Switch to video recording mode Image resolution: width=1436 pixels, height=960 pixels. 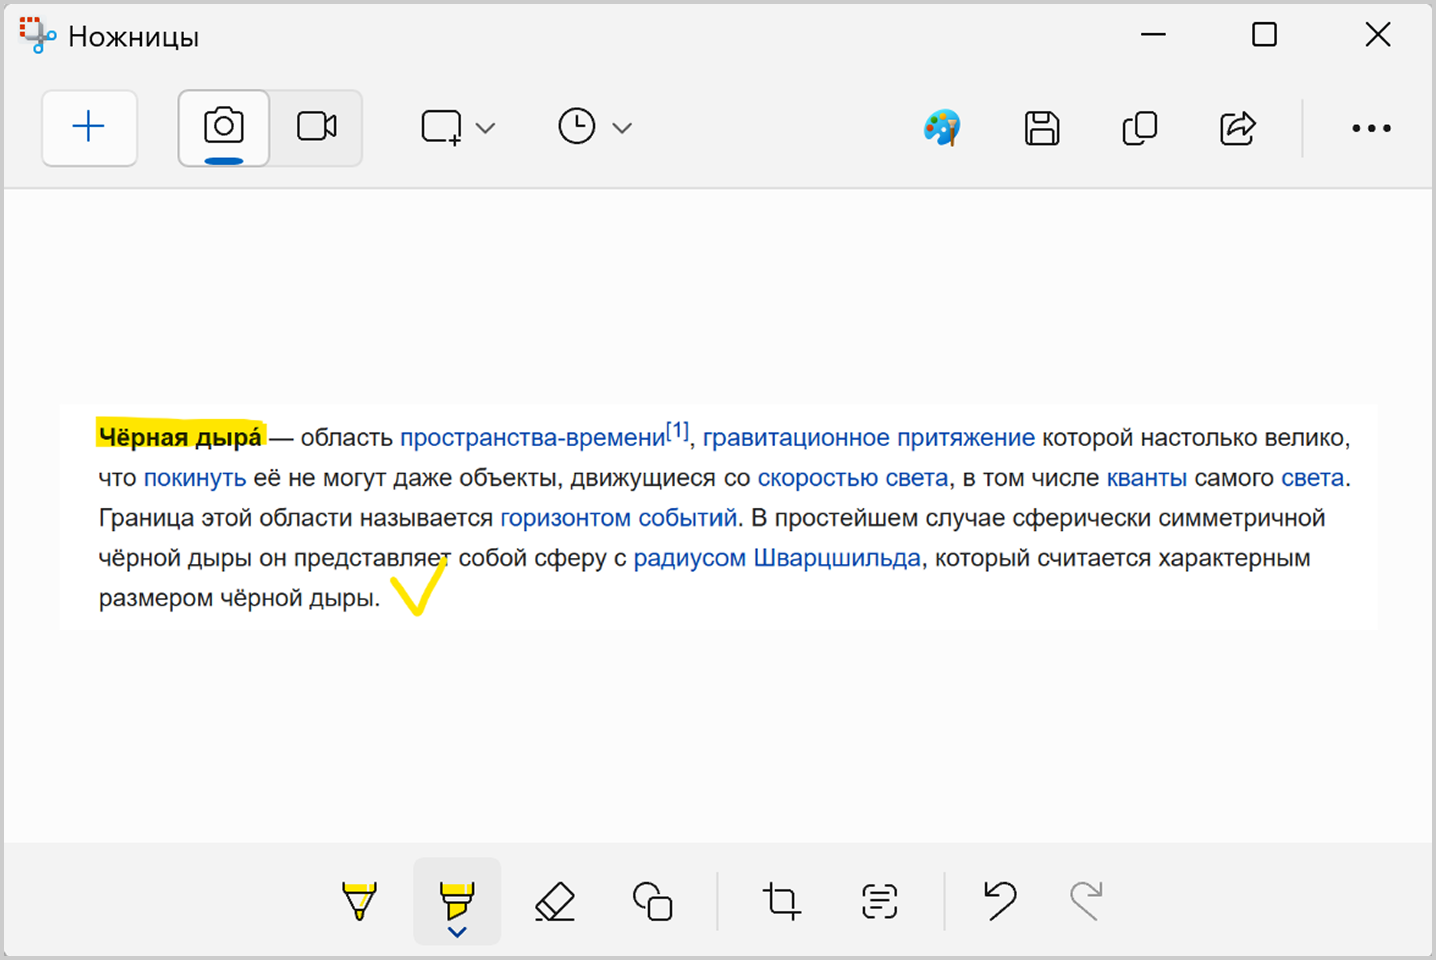316,127
